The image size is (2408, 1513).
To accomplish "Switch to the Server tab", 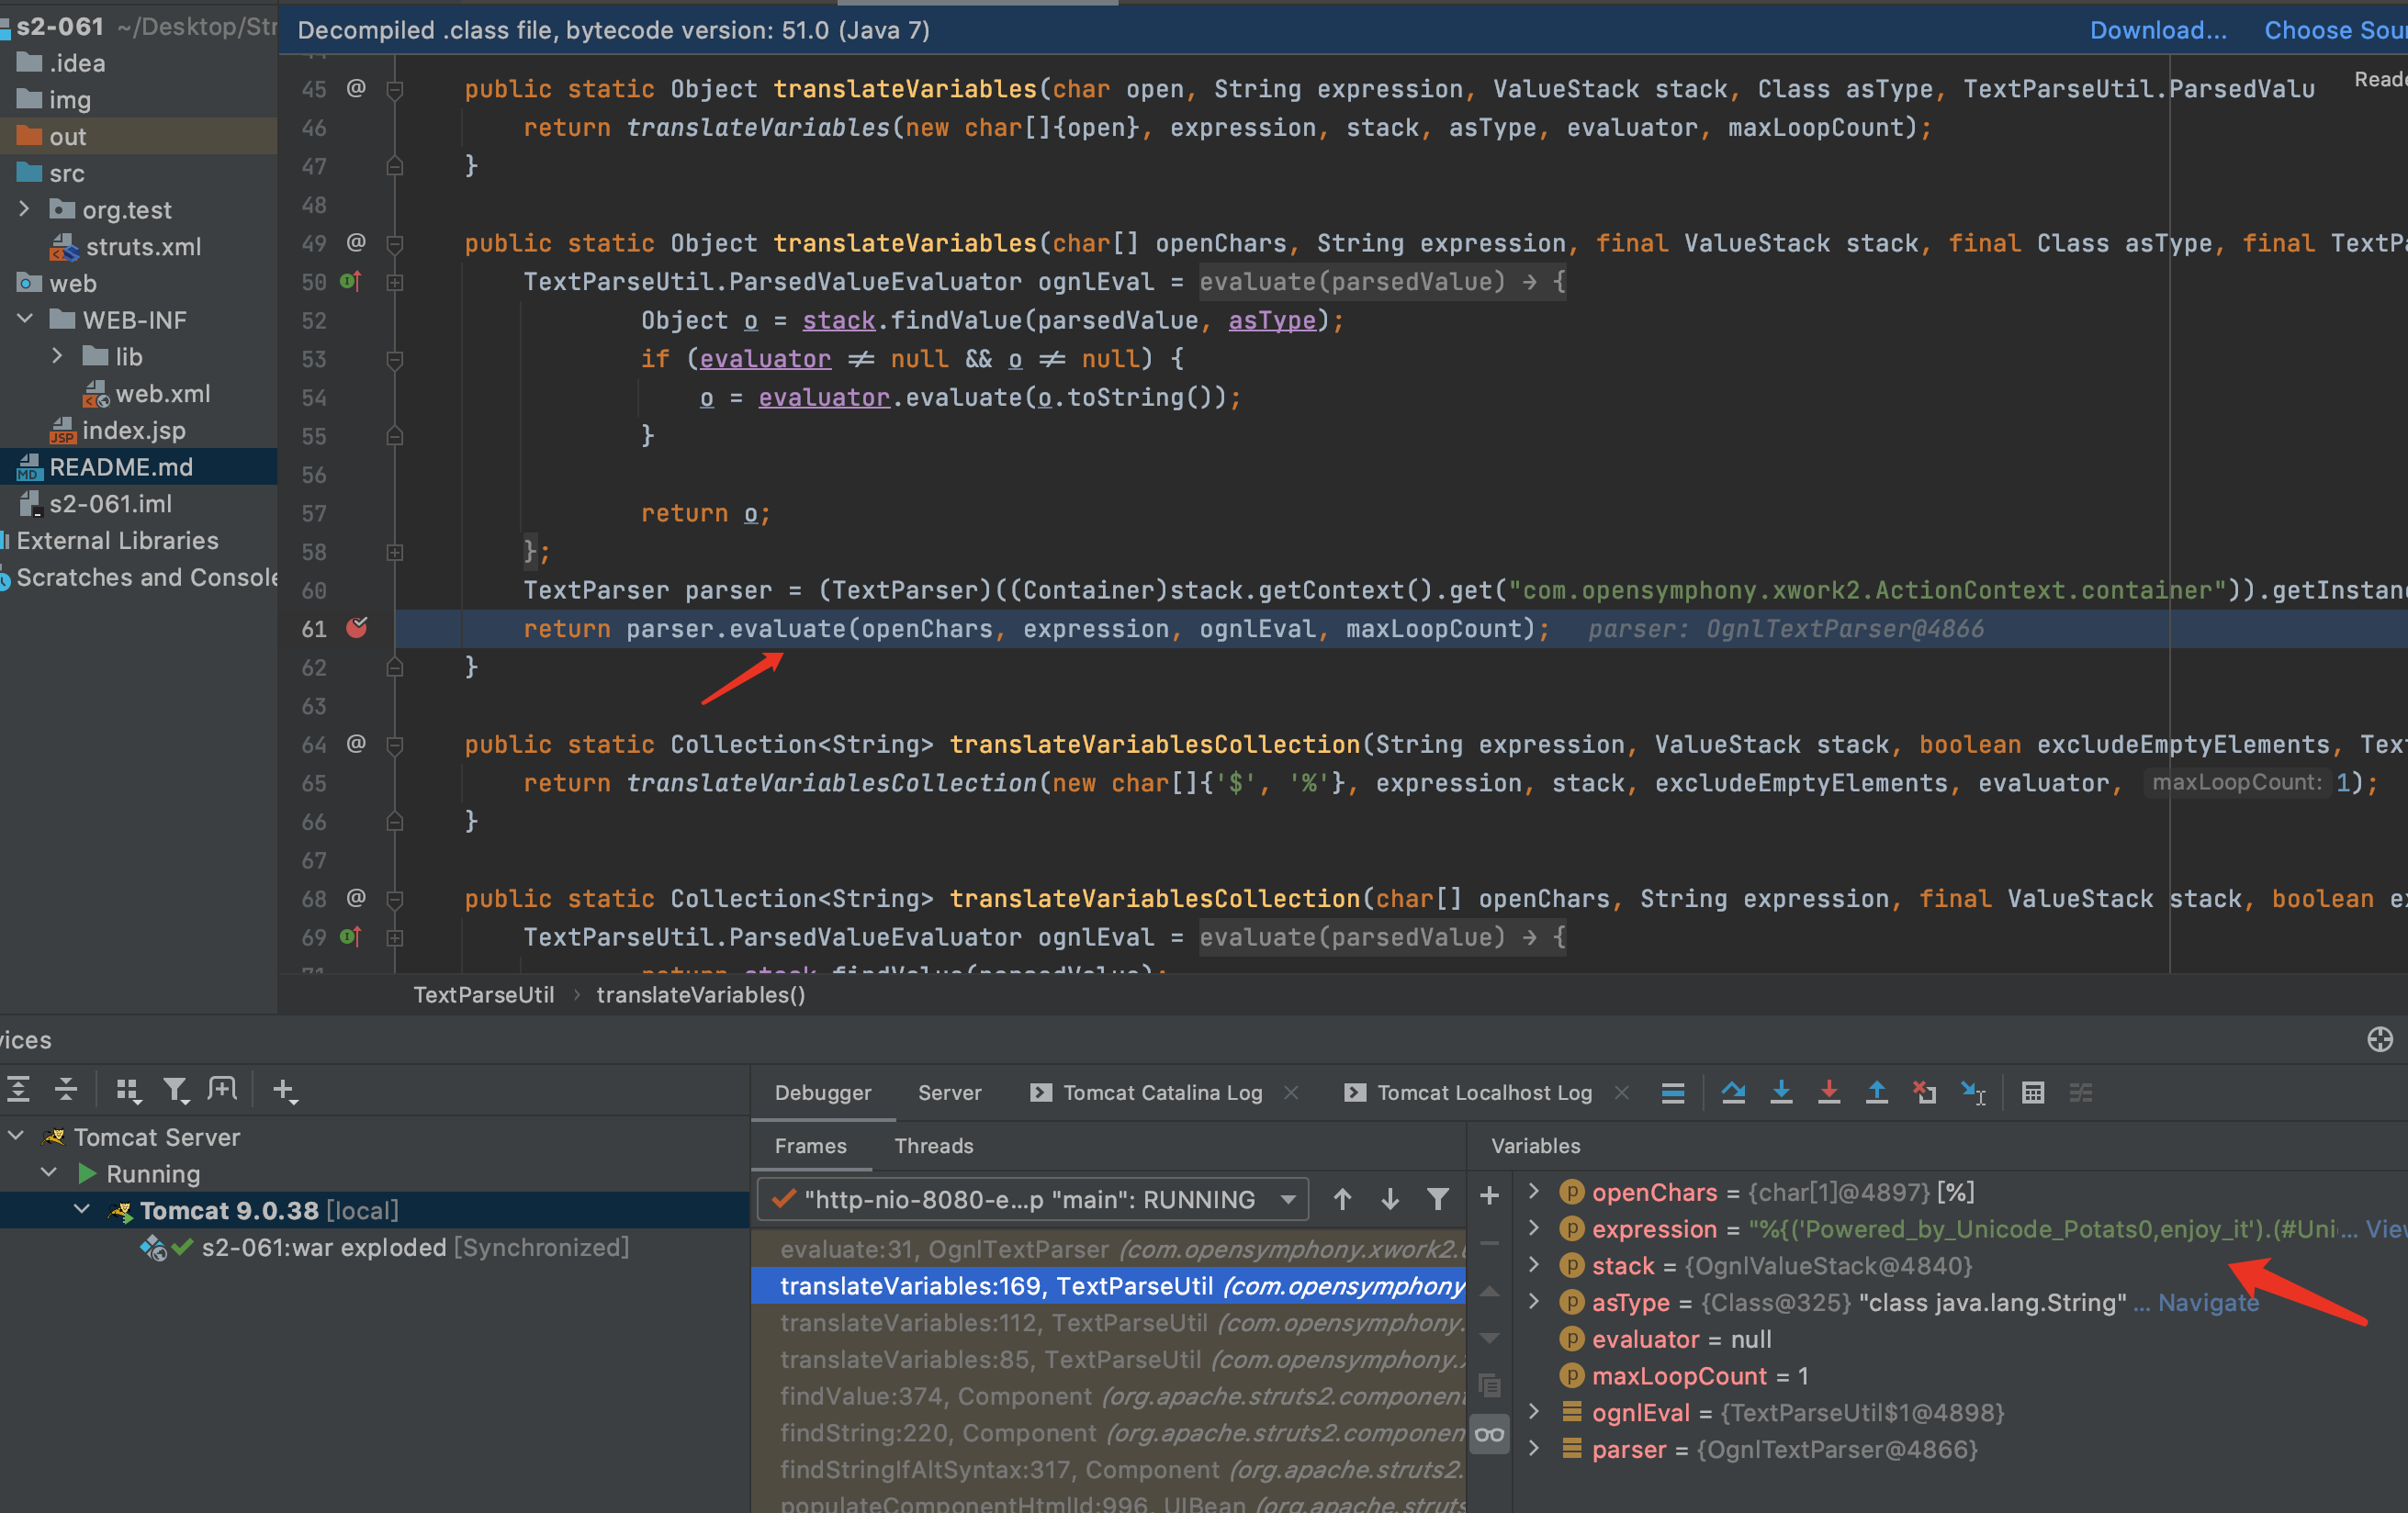I will (949, 1092).
